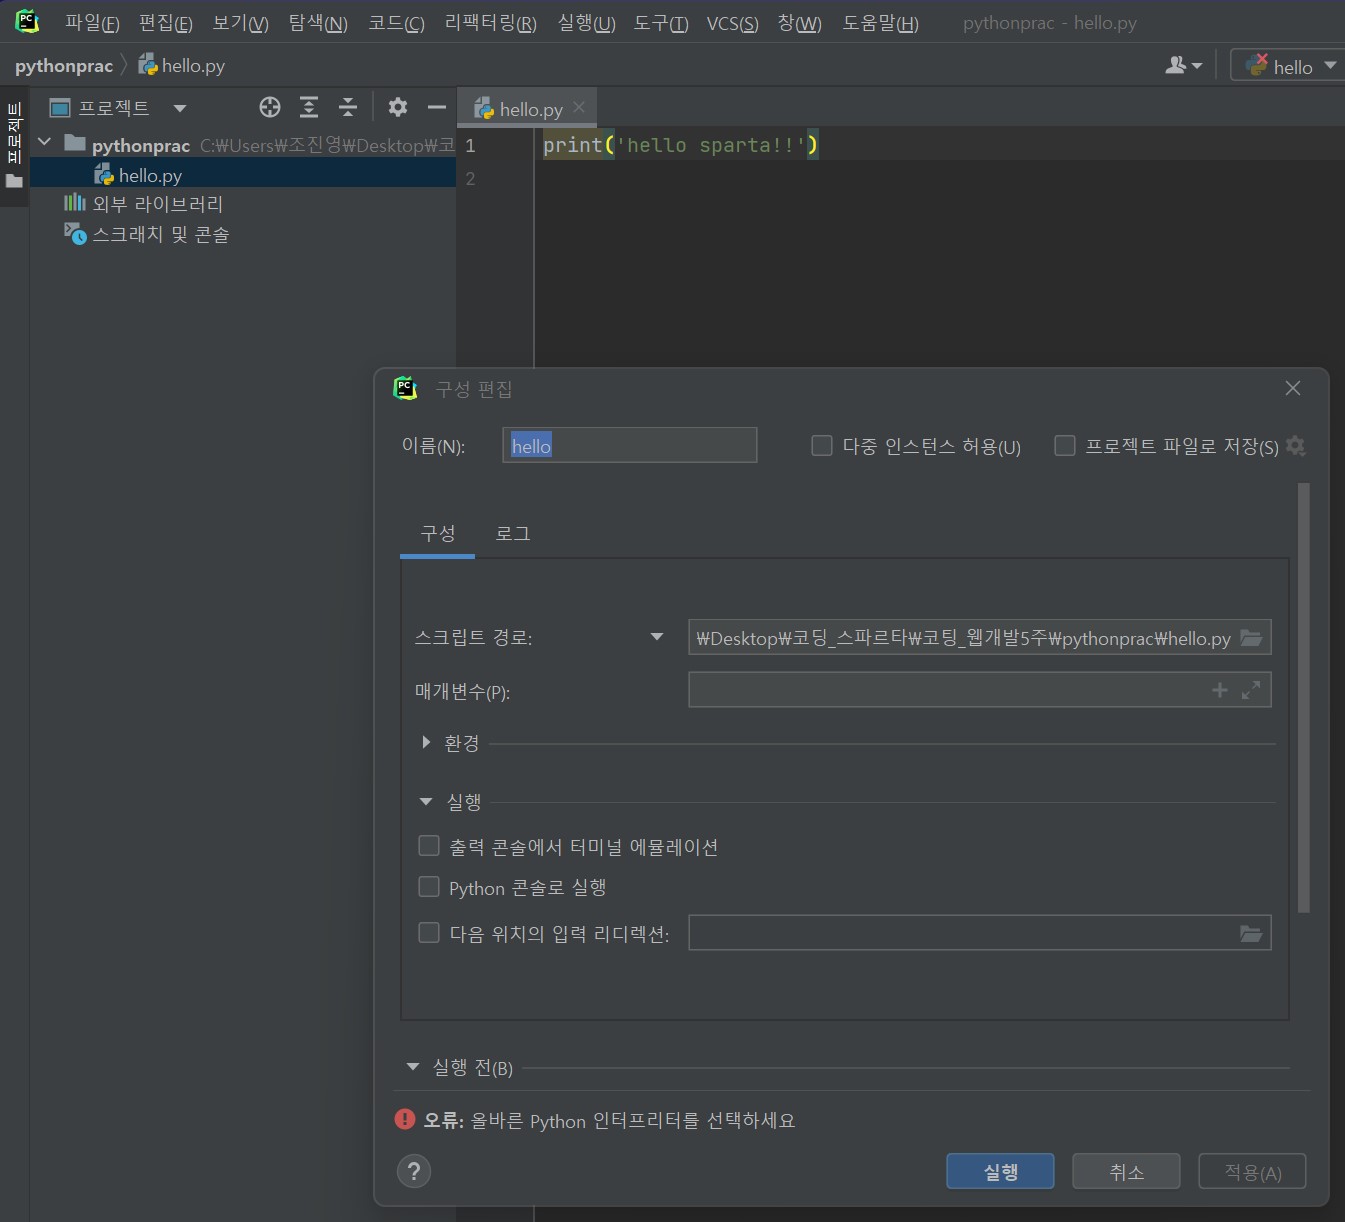The height and width of the screenshot is (1222, 1345).
Task: Open the user account icon menu
Action: tap(1184, 65)
